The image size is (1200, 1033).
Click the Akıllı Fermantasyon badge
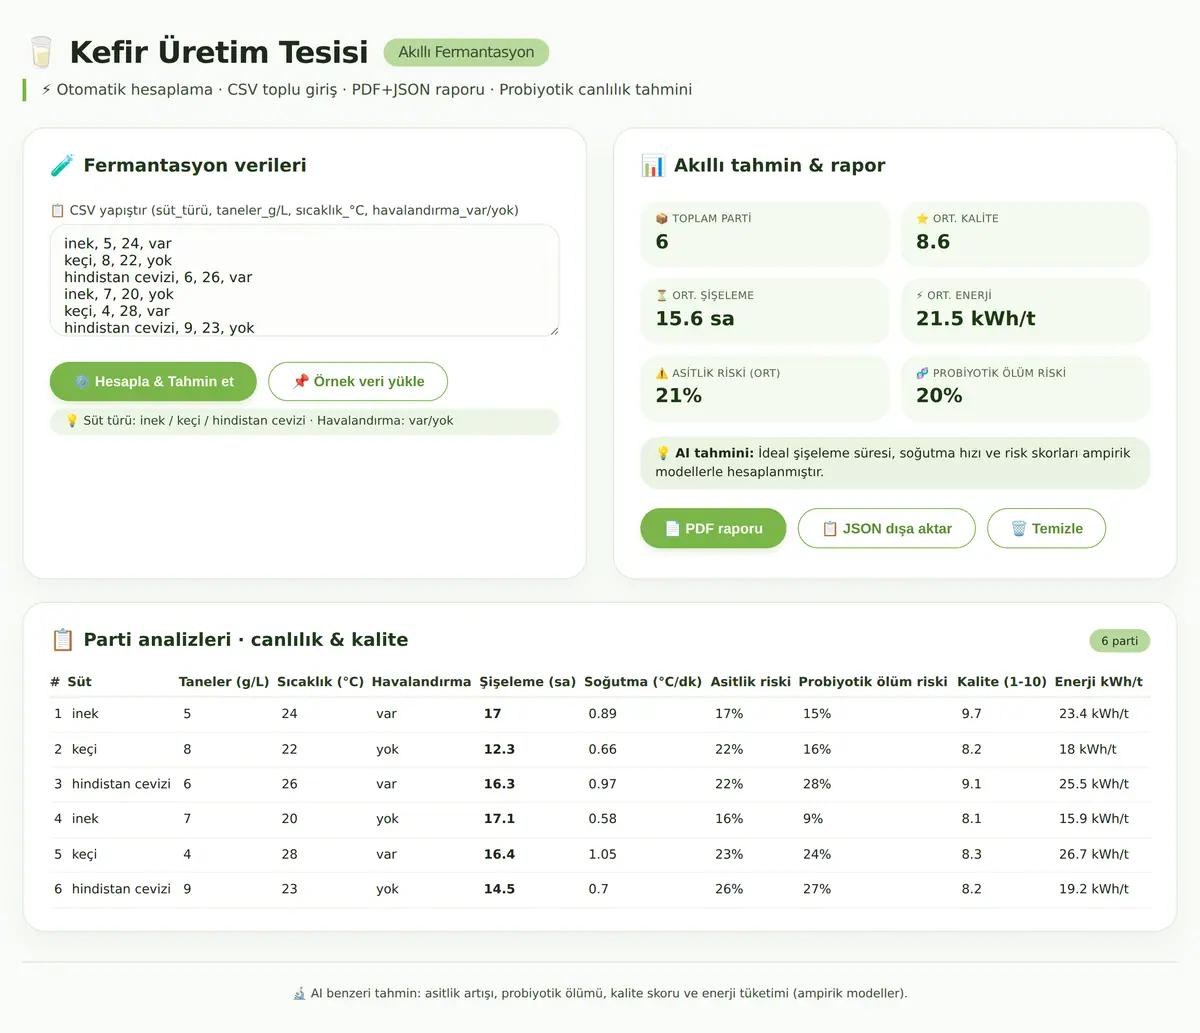(466, 52)
